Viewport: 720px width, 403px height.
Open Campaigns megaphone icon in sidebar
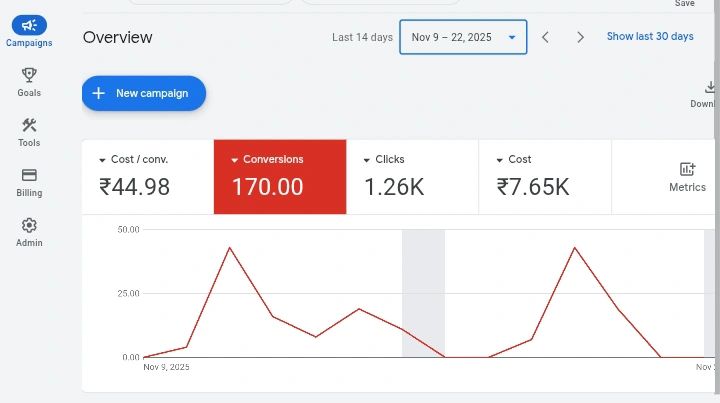29,26
